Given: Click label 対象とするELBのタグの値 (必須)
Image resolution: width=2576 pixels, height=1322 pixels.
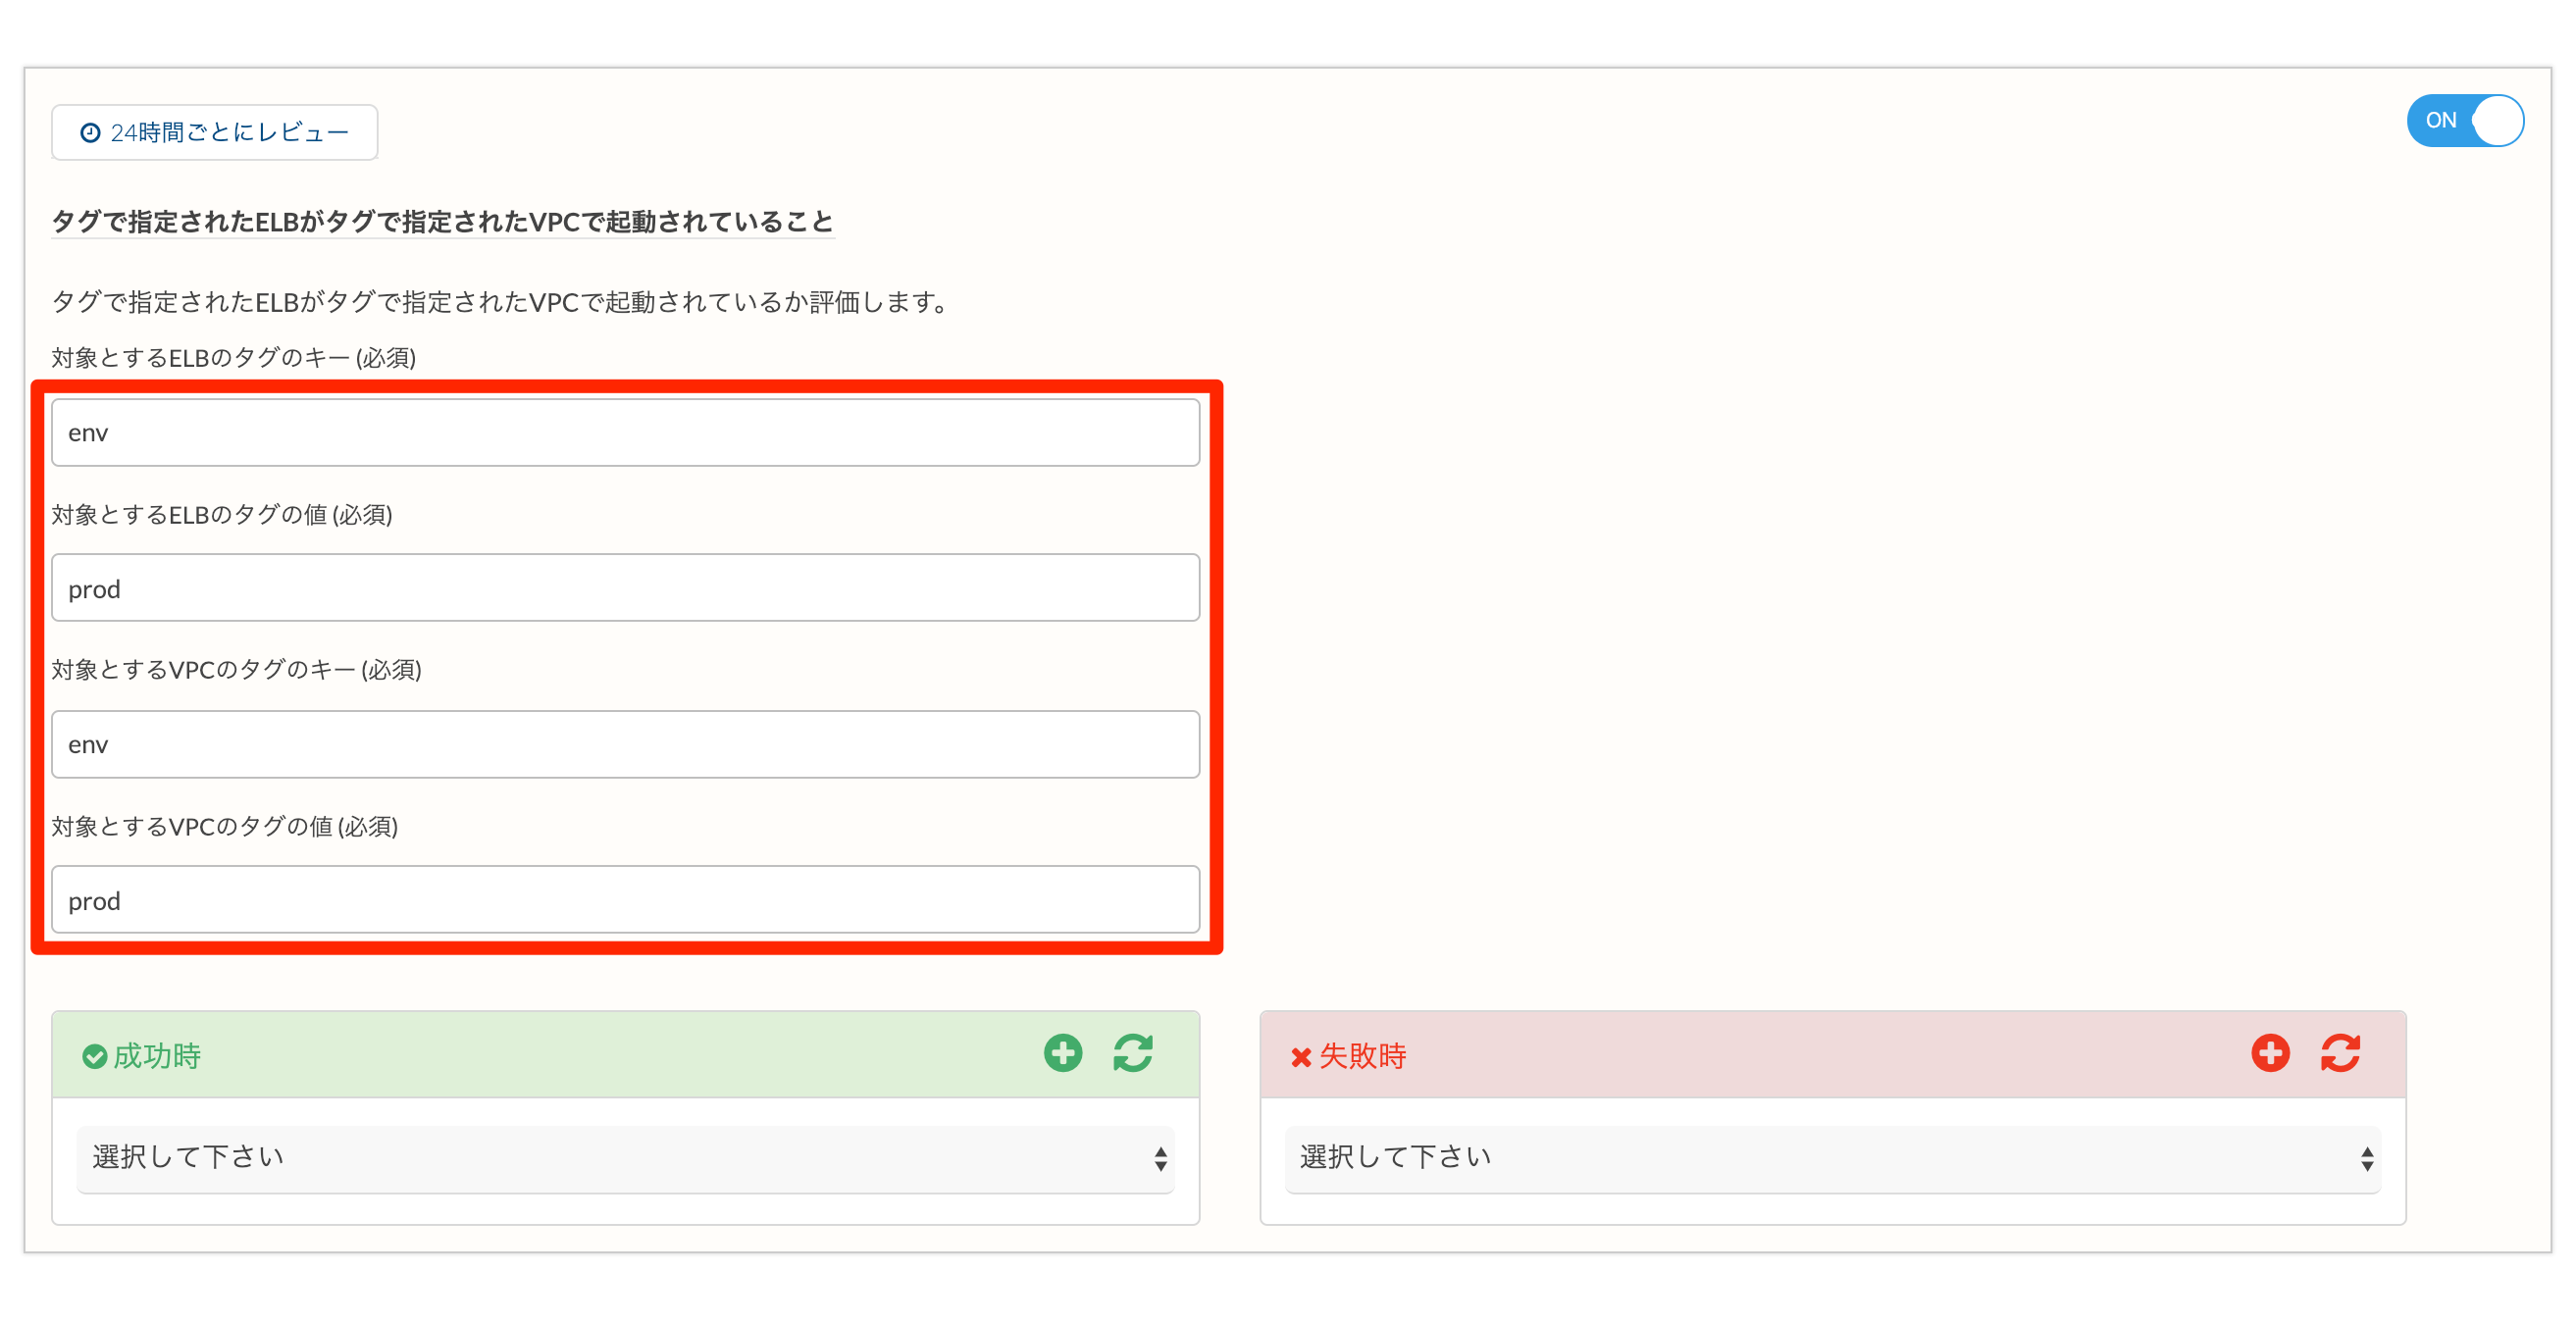Looking at the screenshot, I should tap(222, 514).
